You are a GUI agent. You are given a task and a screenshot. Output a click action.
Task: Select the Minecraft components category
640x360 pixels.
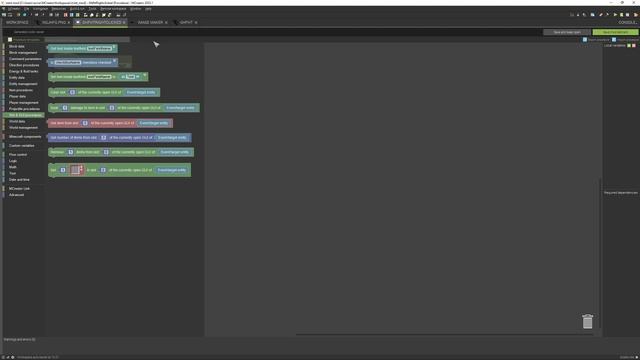(x=25, y=137)
